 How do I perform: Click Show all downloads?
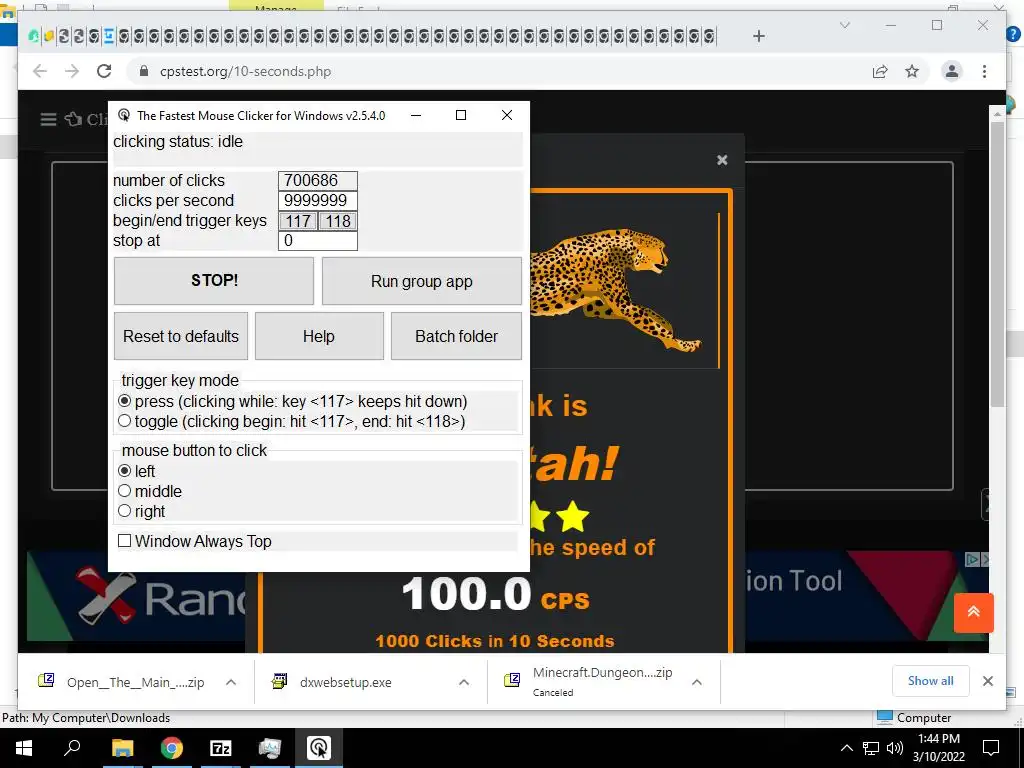point(930,680)
